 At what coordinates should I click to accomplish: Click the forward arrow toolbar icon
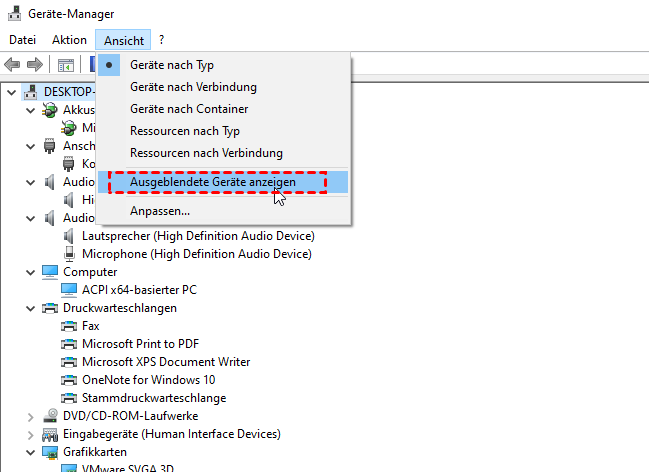click(35, 65)
